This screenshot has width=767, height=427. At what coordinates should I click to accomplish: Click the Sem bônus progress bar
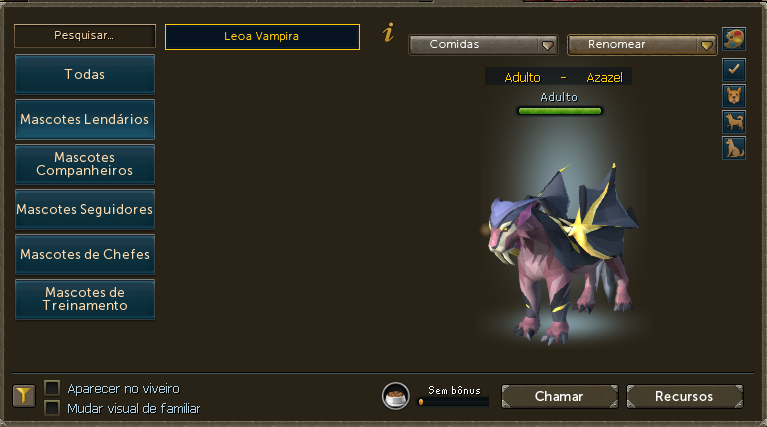click(453, 402)
